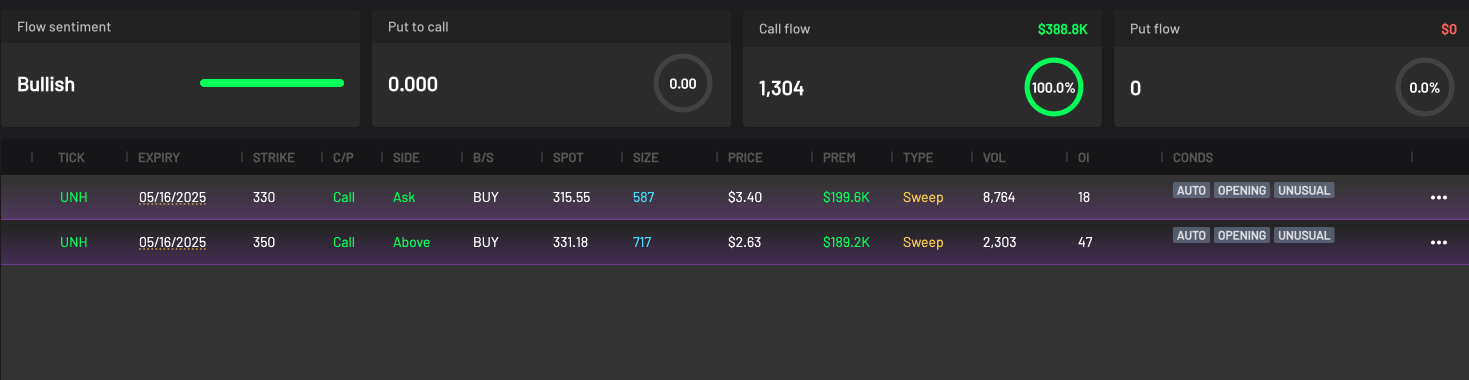Click the OPENING tag on the second row
Screen dimensions: 1469x380
[x=1242, y=235]
